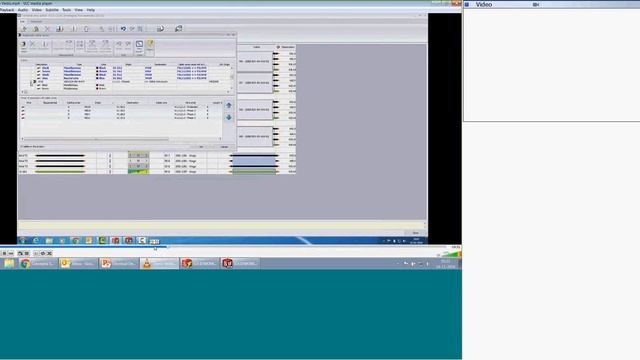Pause playback with the first VLC control button

(4, 253)
